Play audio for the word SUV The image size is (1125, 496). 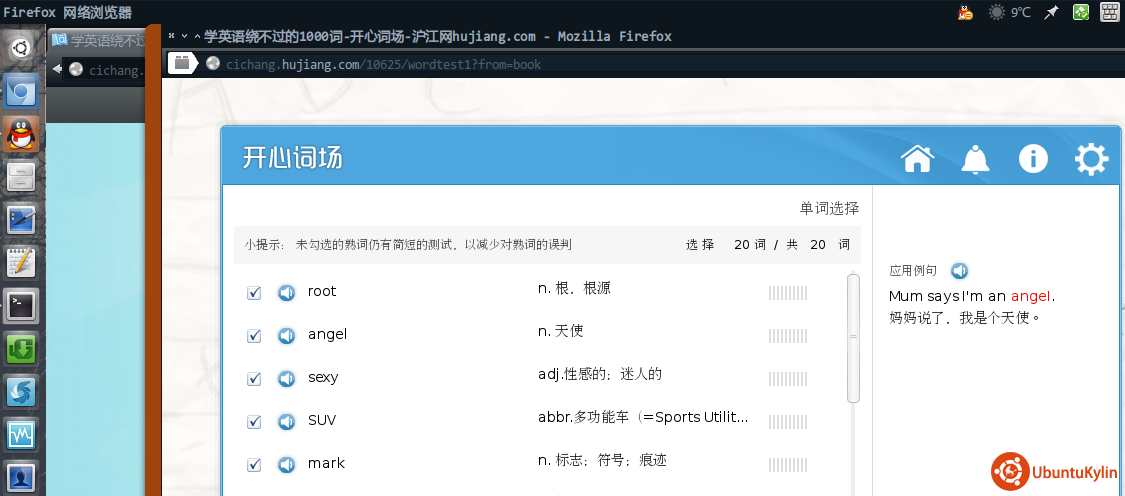click(x=287, y=421)
